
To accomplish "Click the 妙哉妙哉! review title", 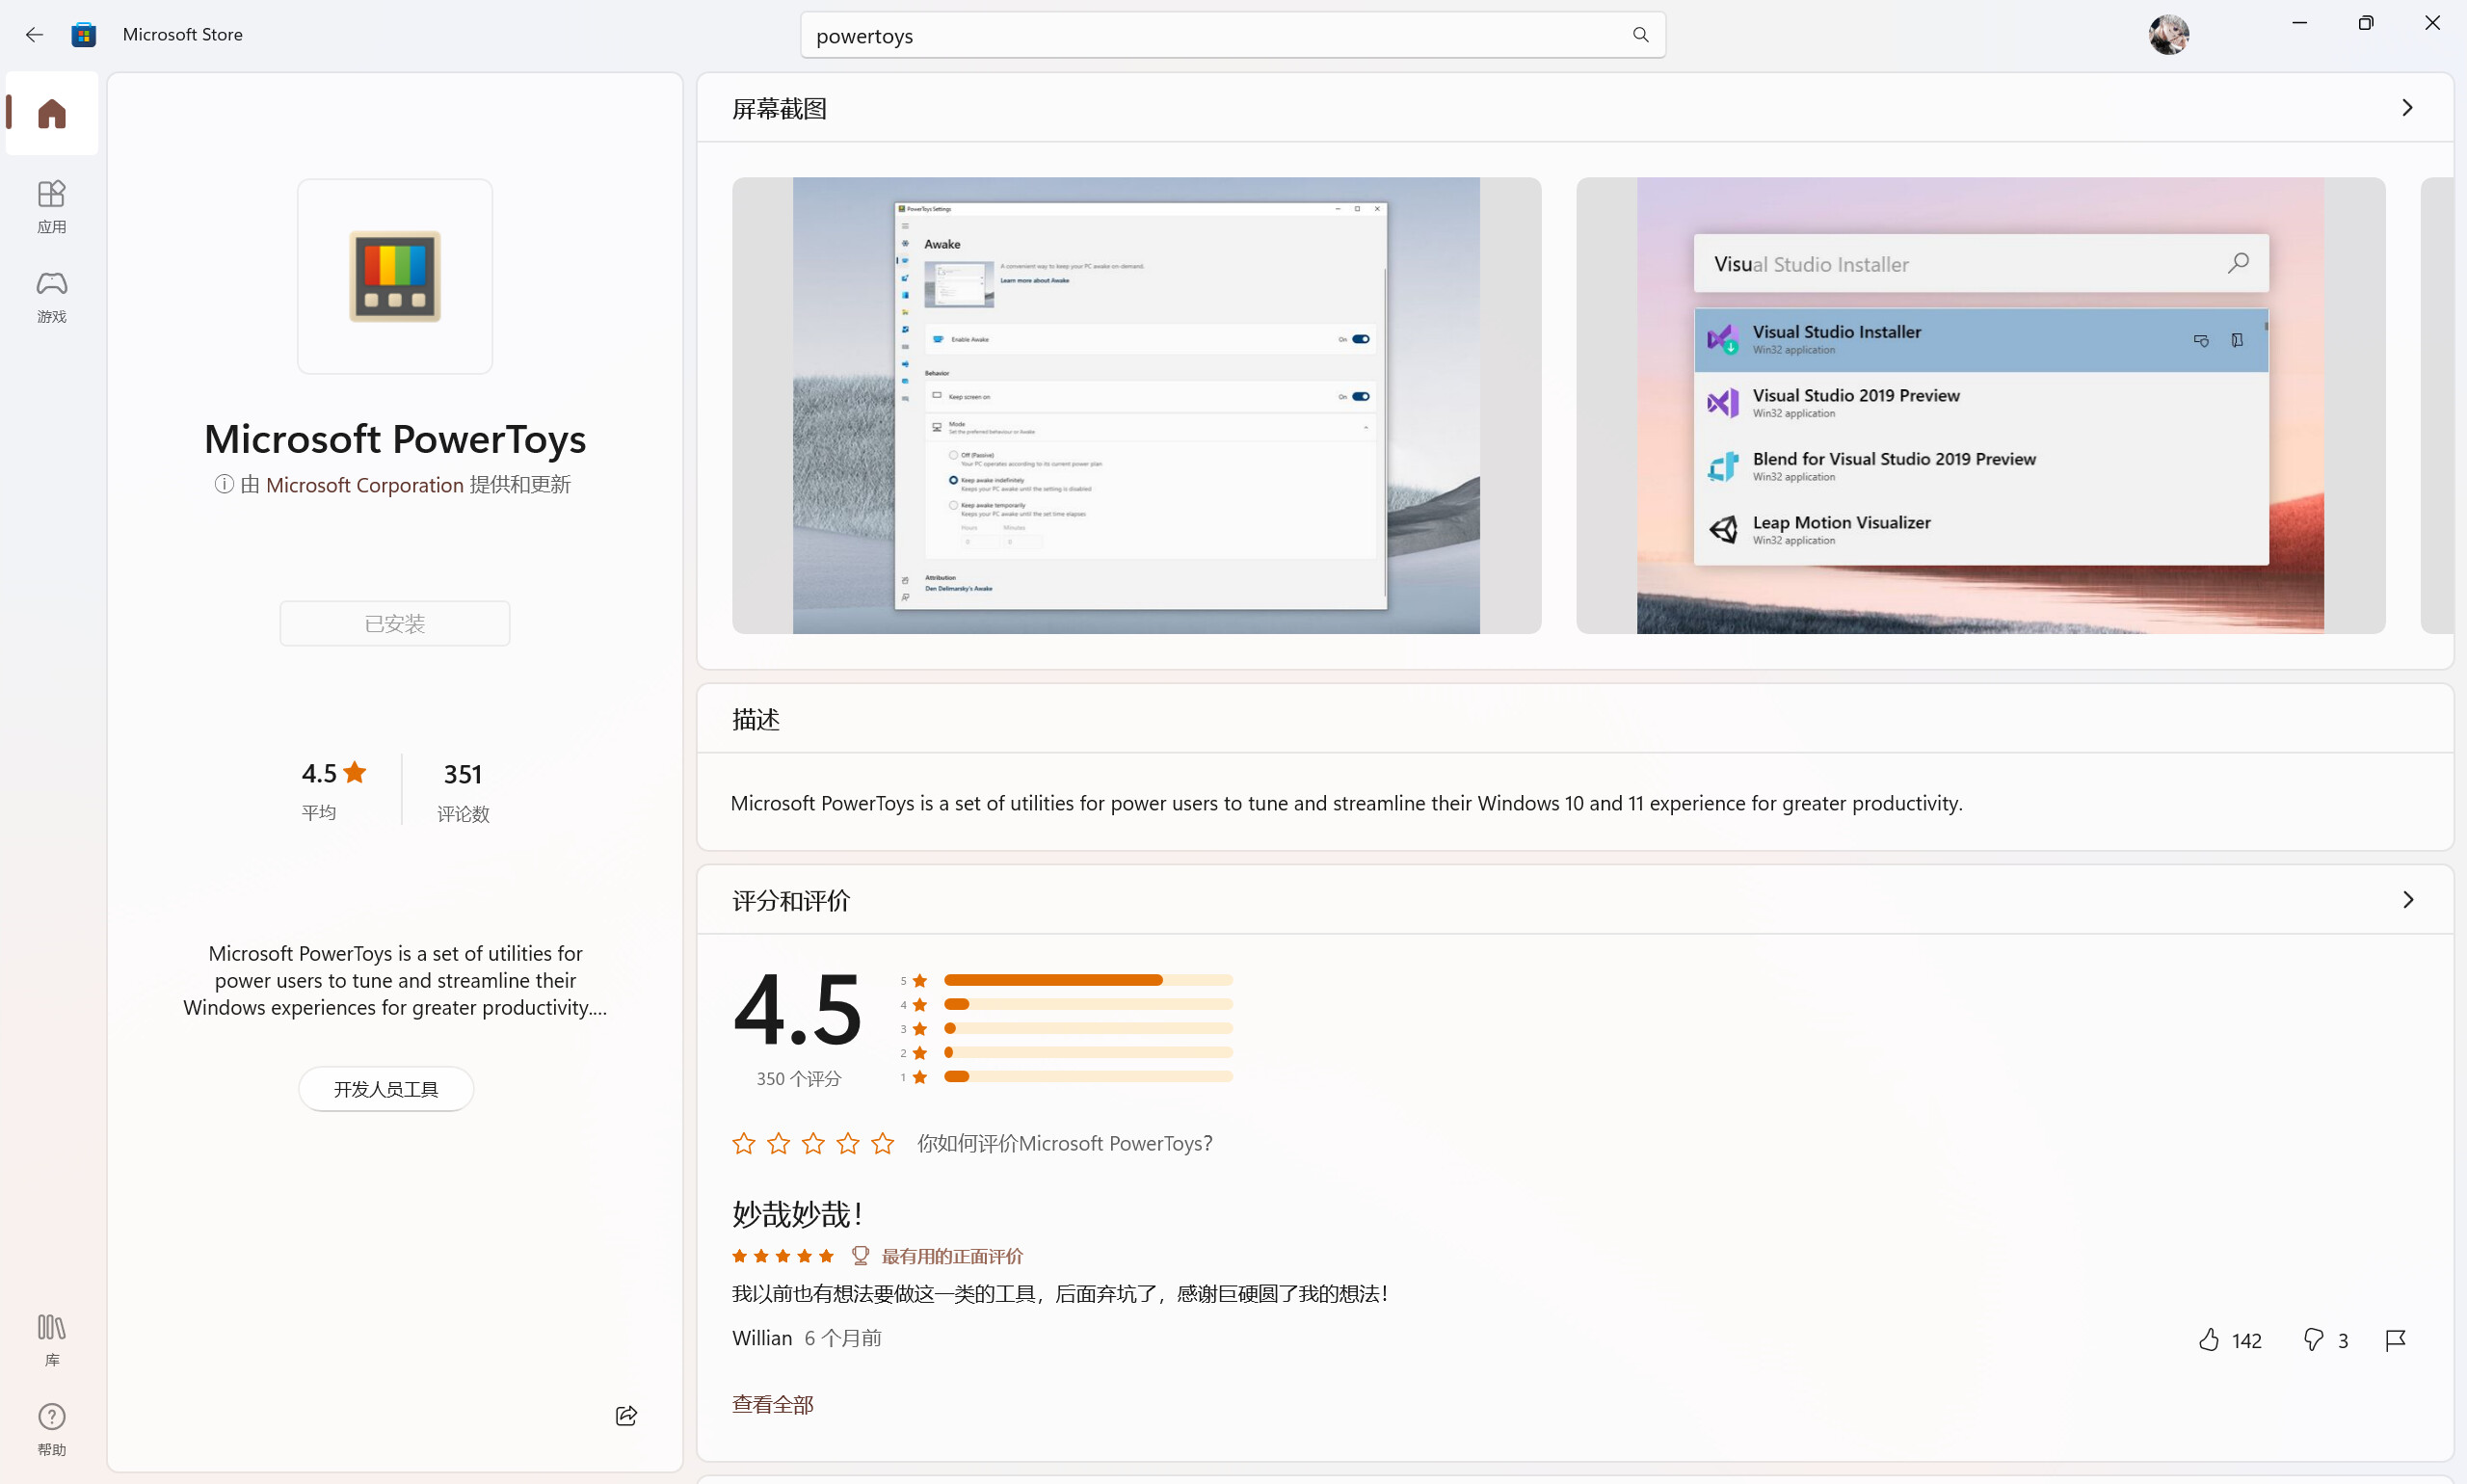I will click(x=797, y=1214).
